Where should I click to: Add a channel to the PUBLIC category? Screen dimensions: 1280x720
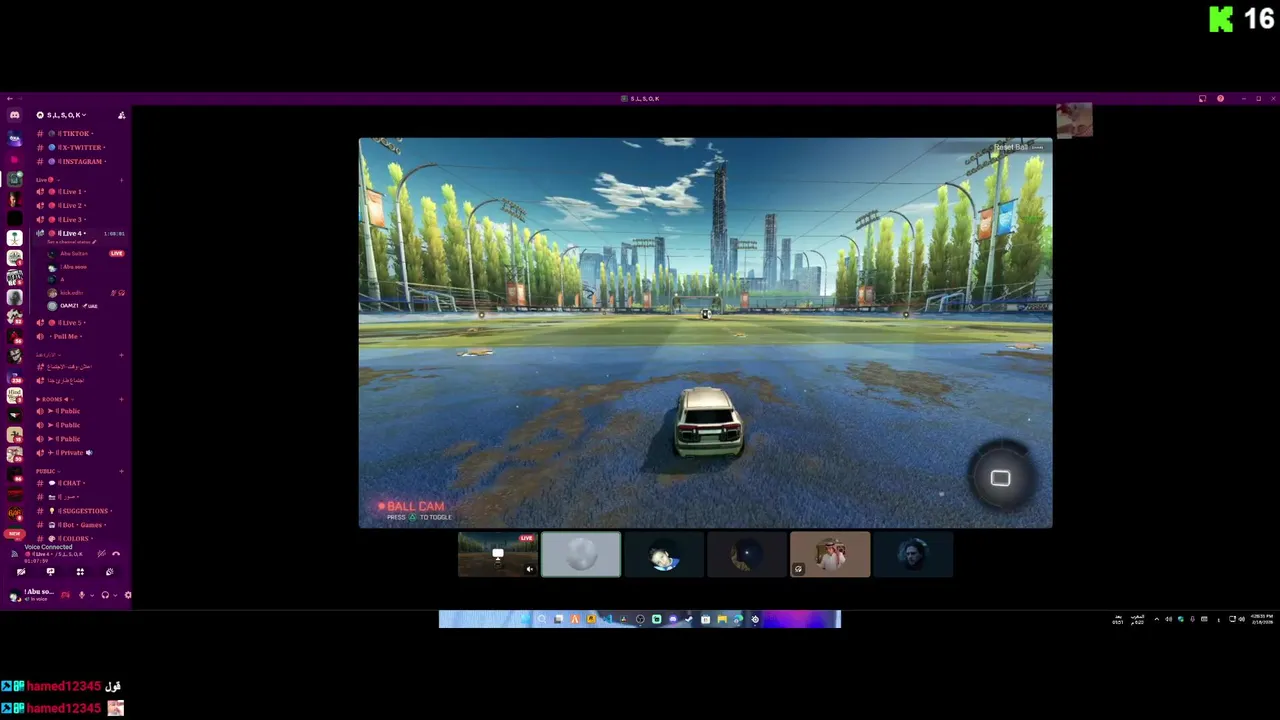click(122, 471)
